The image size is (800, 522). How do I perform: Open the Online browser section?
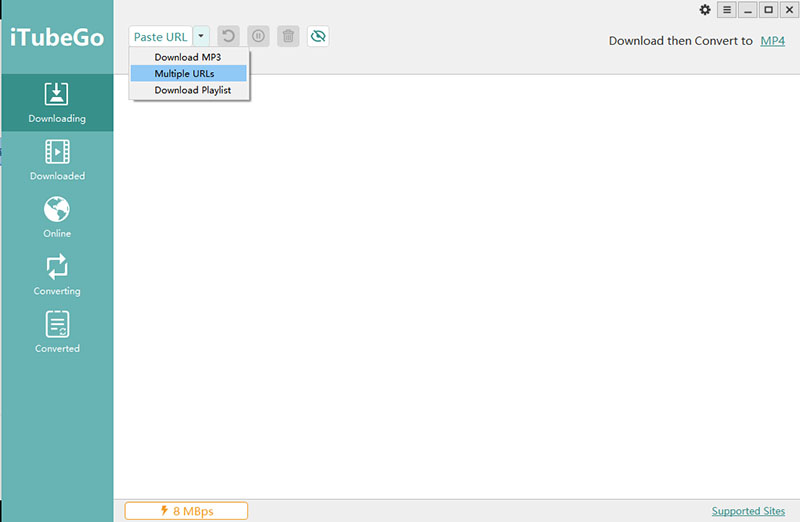click(x=57, y=218)
